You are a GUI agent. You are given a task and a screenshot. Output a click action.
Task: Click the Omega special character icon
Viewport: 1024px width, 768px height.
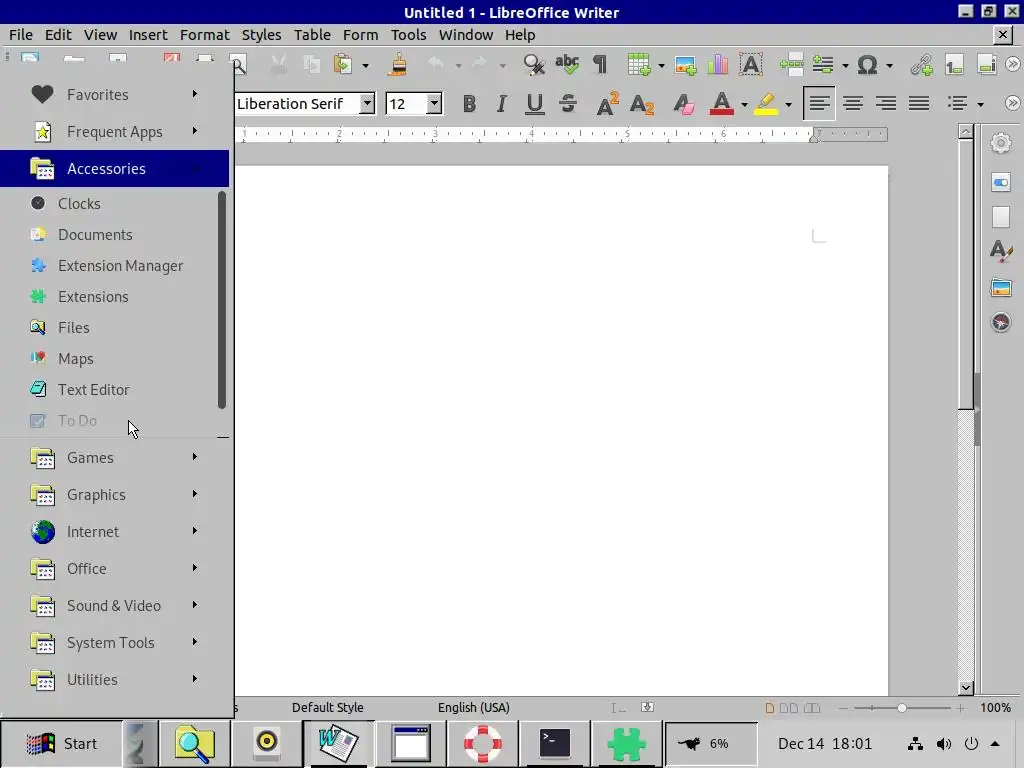pyautogui.click(x=867, y=65)
